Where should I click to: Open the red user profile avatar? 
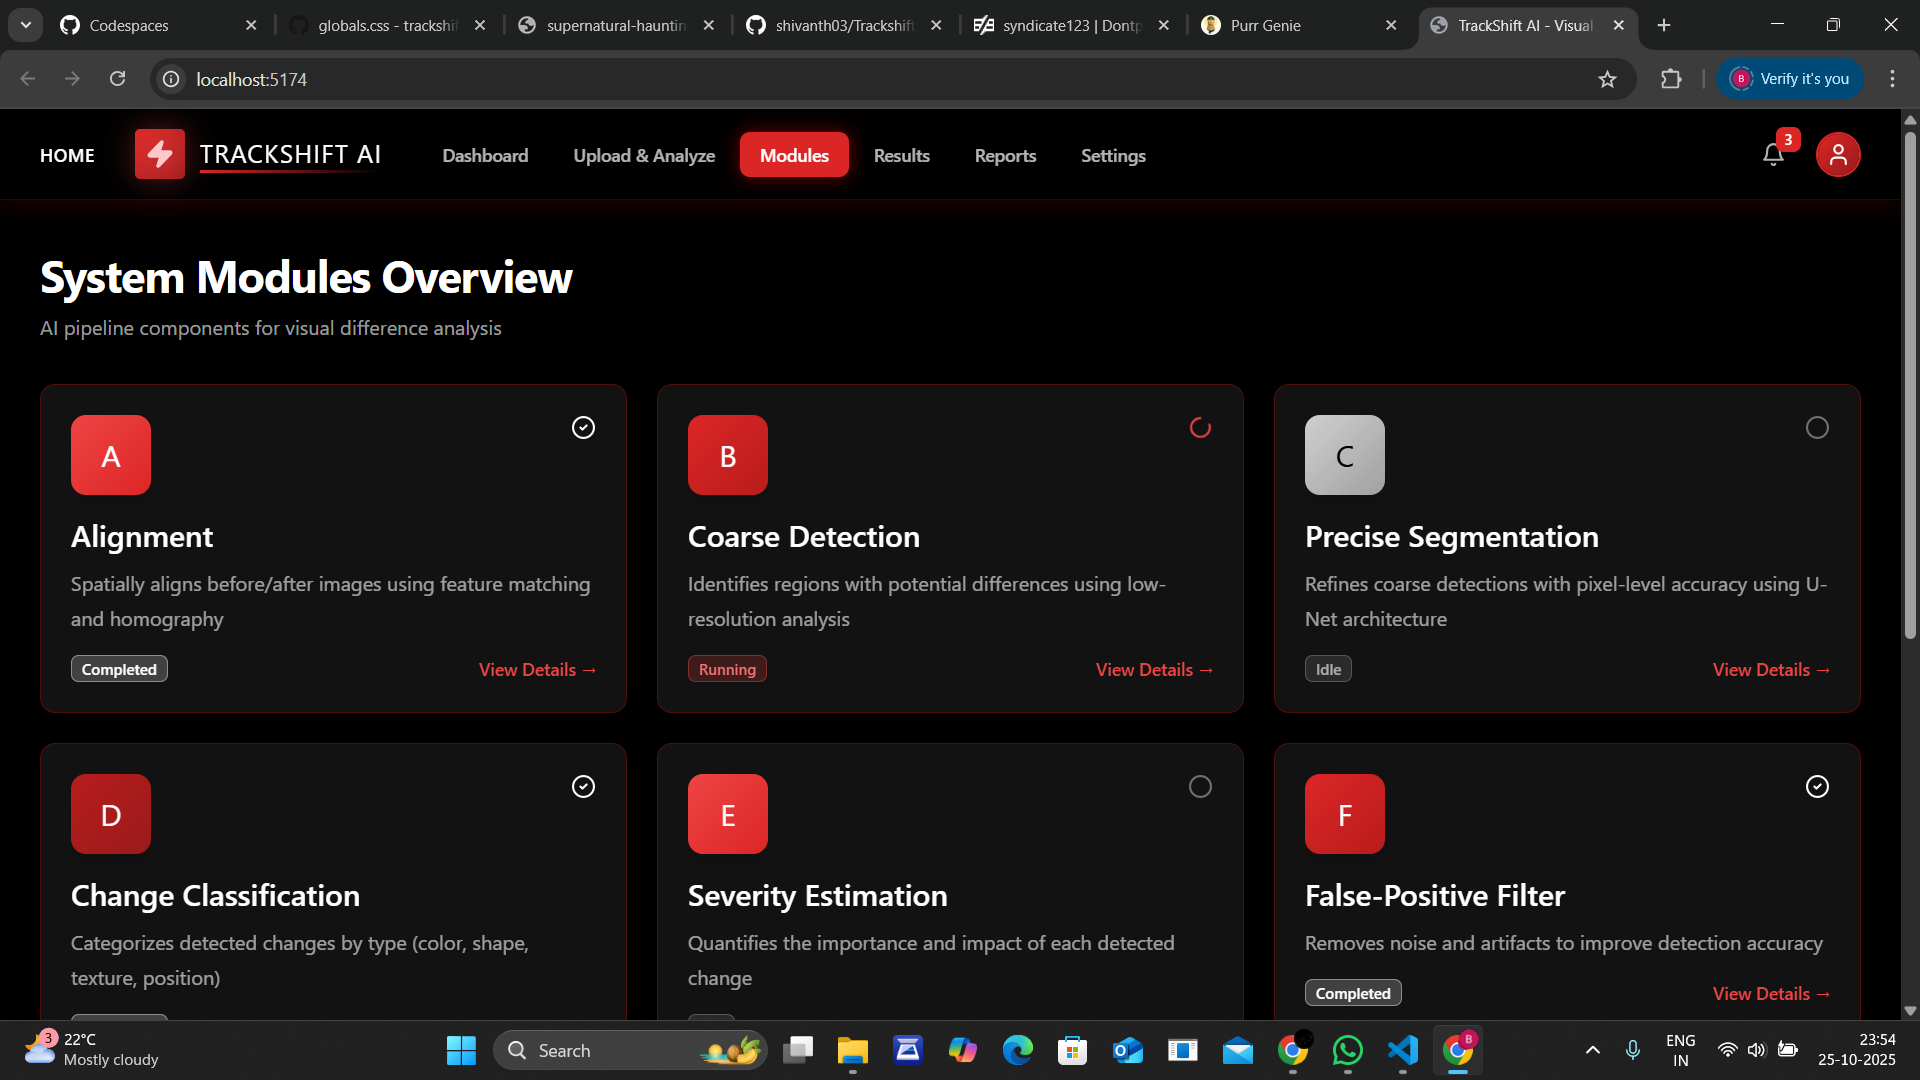[x=1838, y=155]
